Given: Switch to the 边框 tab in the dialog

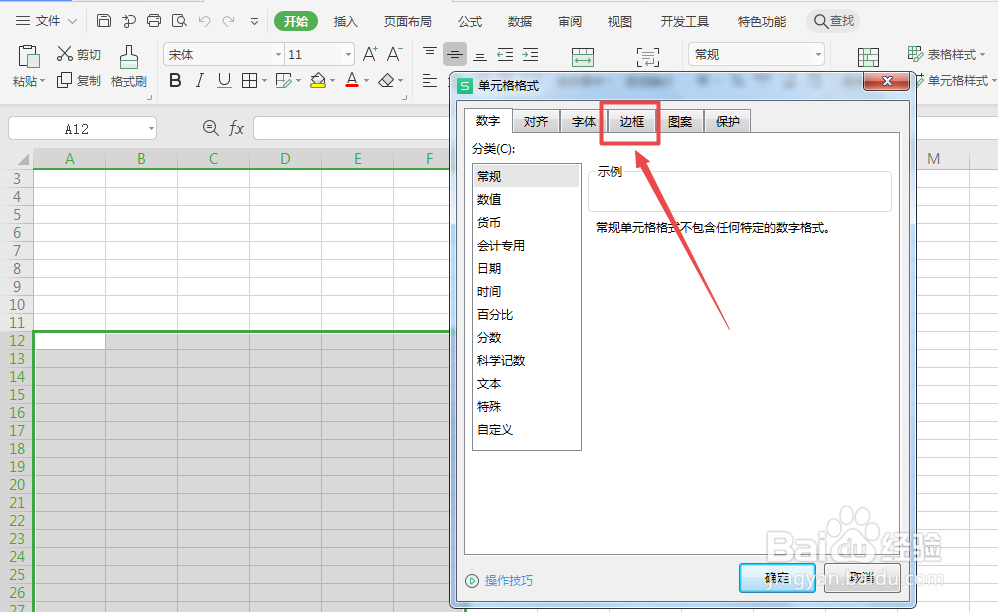Looking at the screenshot, I should [630, 120].
